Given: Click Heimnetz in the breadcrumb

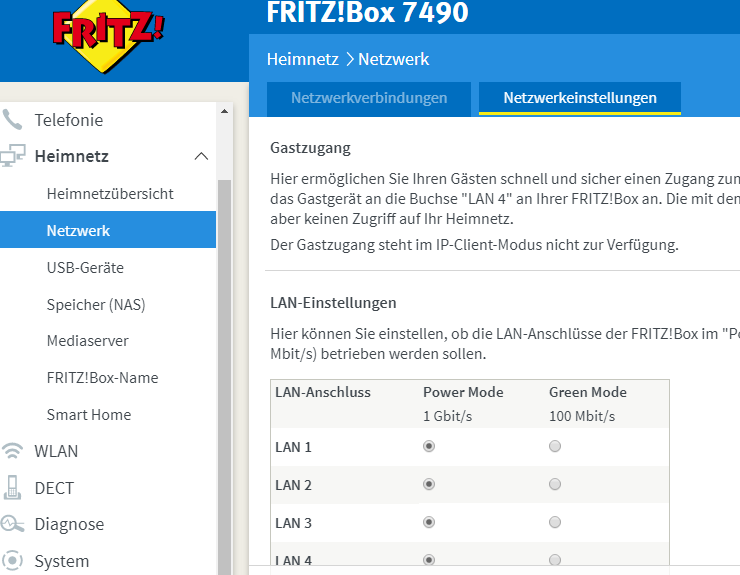Looking at the screenshot, I should (x=303, y=59).
